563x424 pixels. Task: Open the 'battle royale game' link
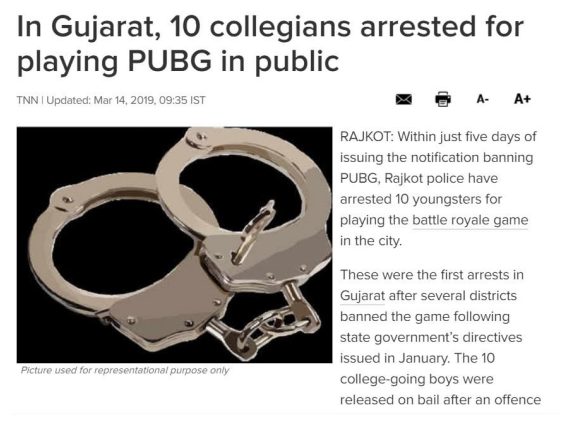click(x=470, y=220)
